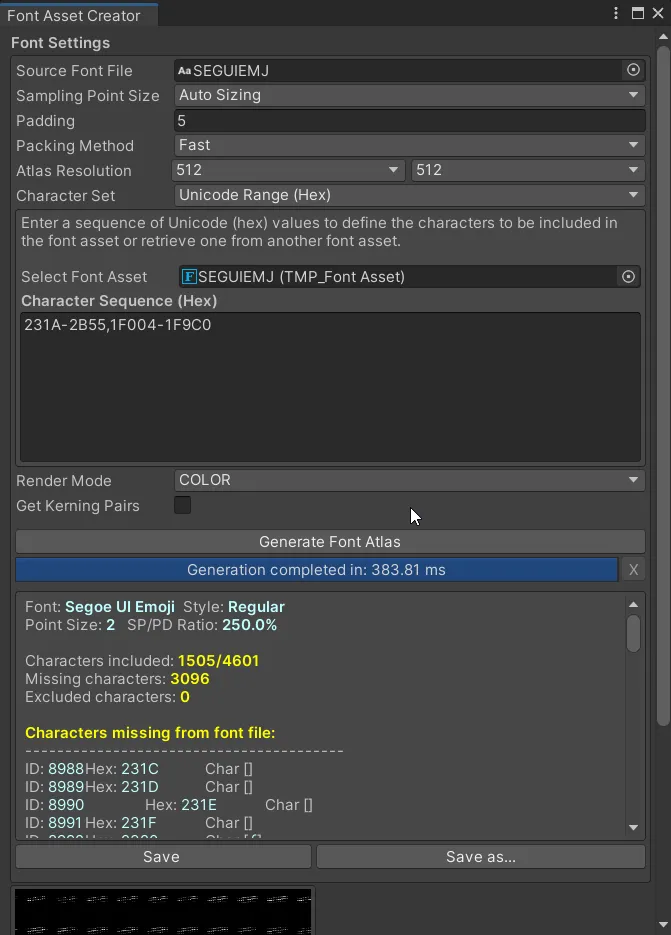Open Sampling Point Size dropdown
Image resolution: width=671 pixels, height=935 pixels.
pyautogui.click(x=409, y=95)
